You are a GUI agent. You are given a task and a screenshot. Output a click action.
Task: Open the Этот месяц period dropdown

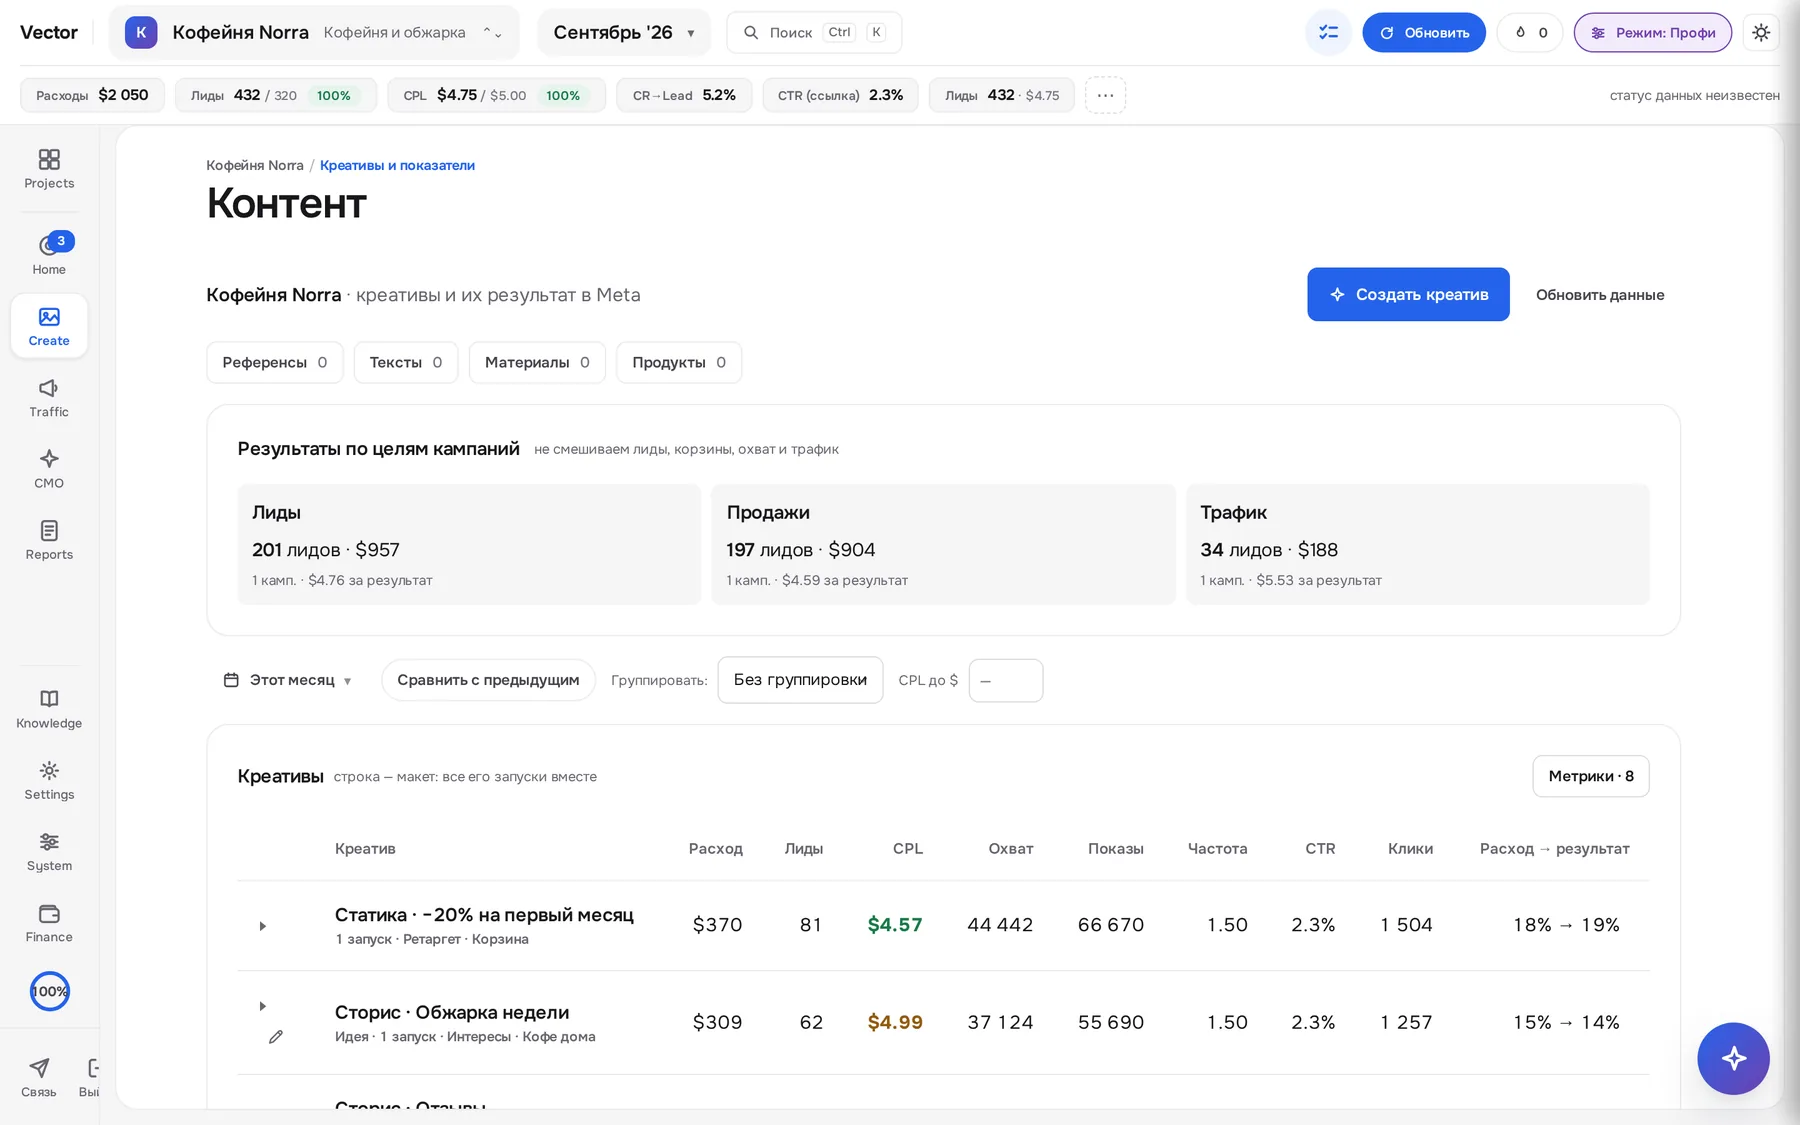click(x=288, y=680)
